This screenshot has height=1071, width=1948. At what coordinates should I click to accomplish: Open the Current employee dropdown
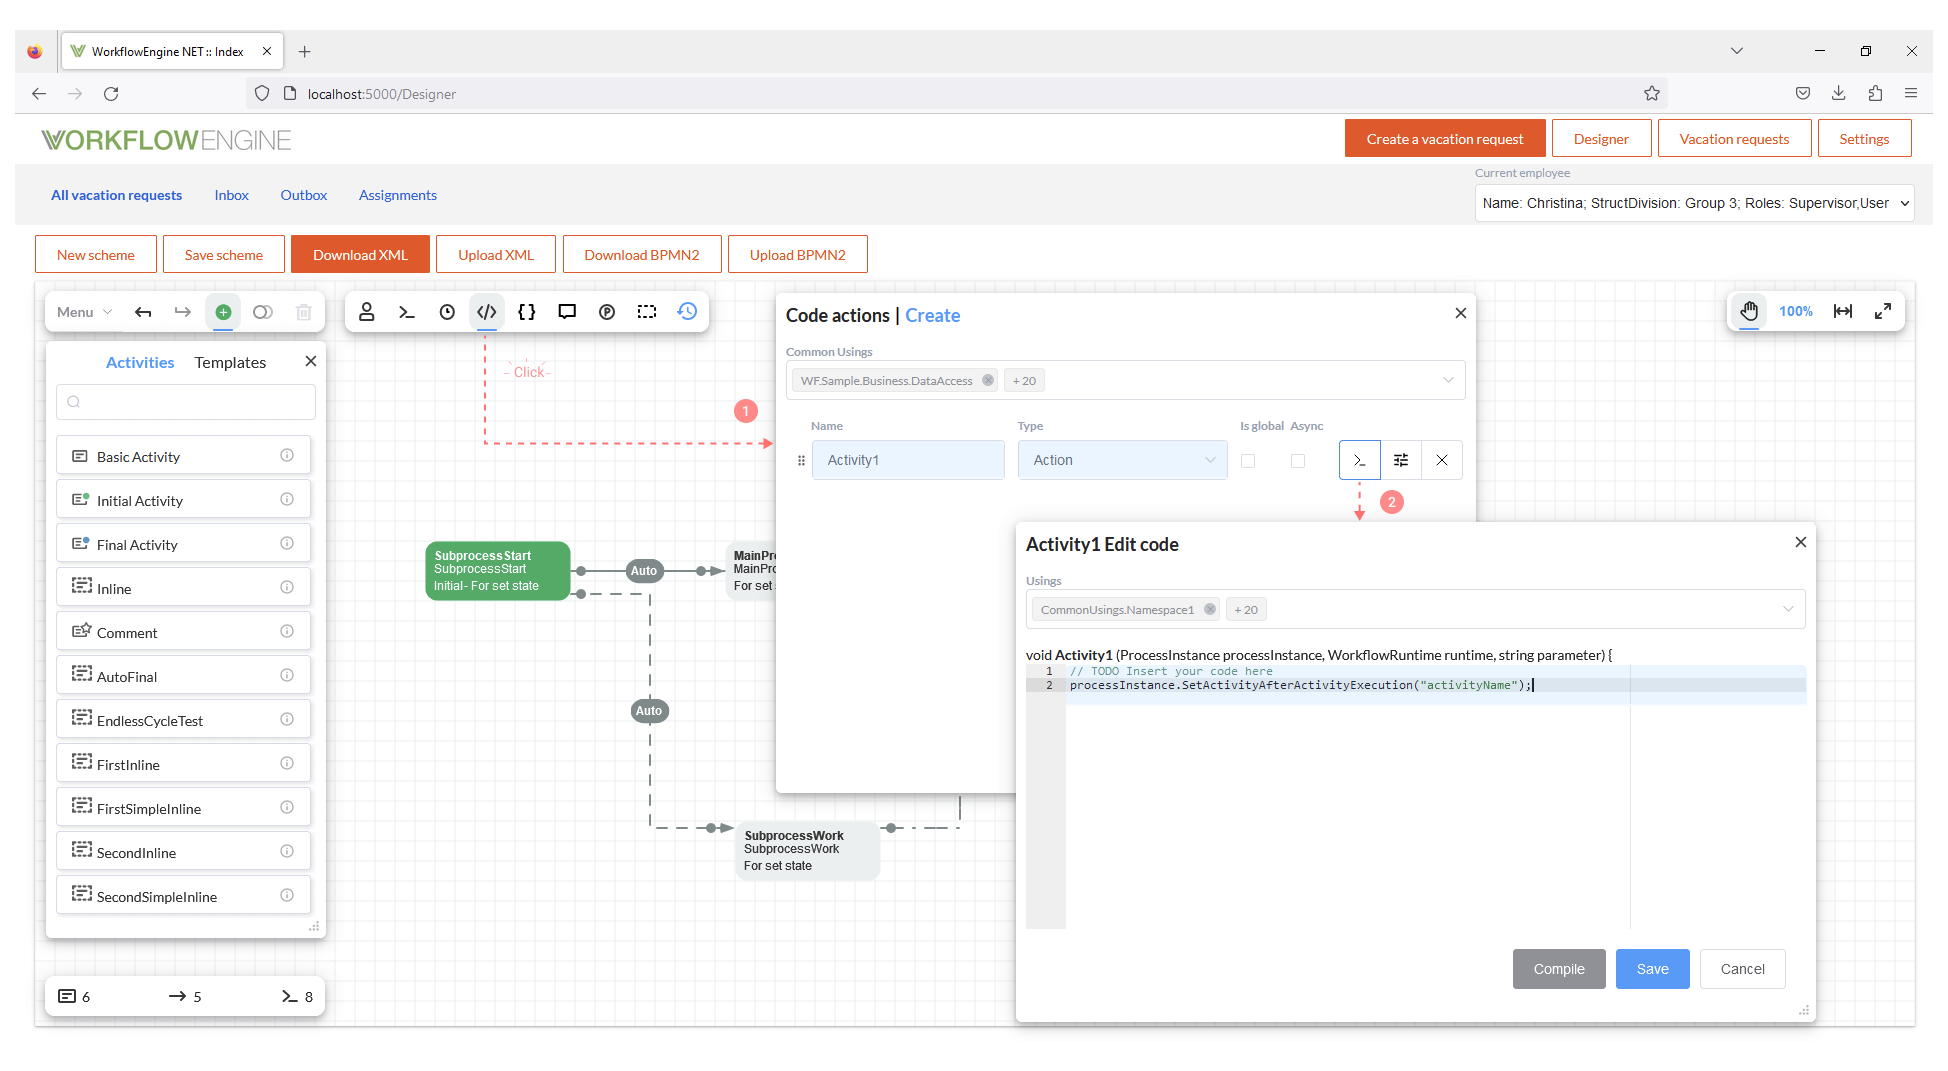tap(1694, 203)
